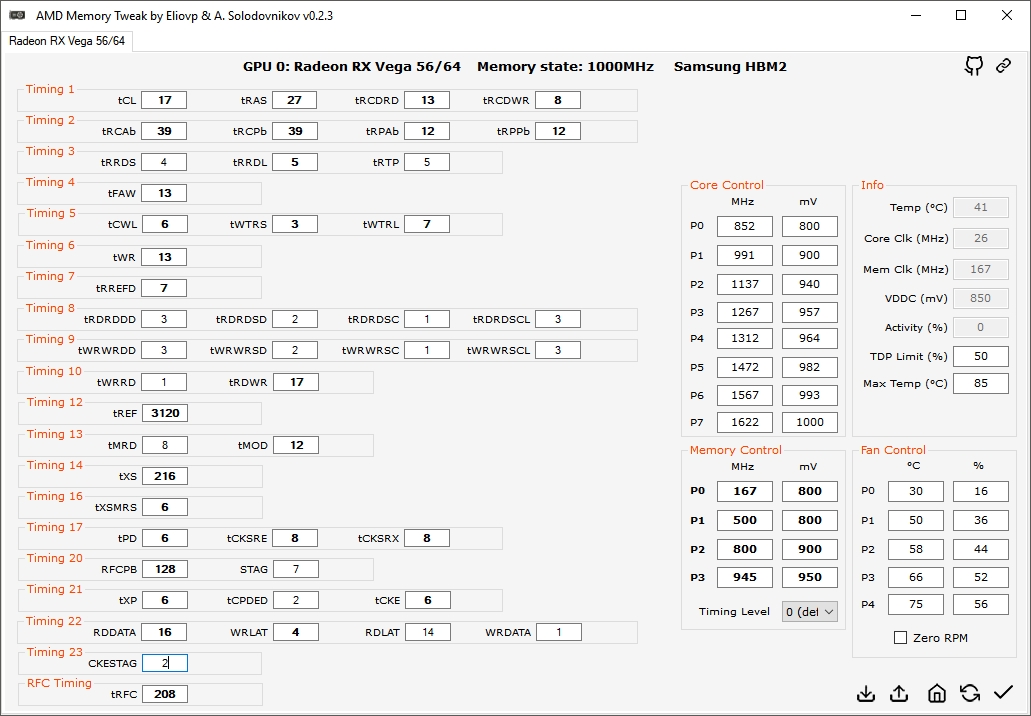Click the tMOD input
Image resolution: width=1031 pixels, height=716 pixels.
click(x=296, y=445)
